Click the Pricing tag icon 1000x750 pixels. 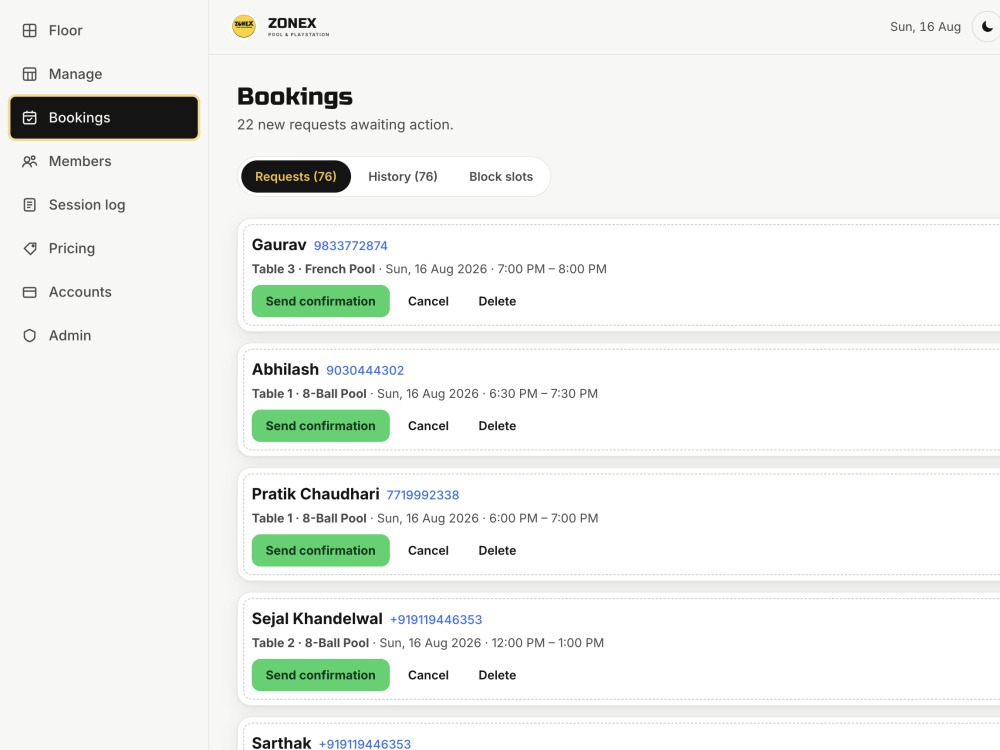point(29,248)
